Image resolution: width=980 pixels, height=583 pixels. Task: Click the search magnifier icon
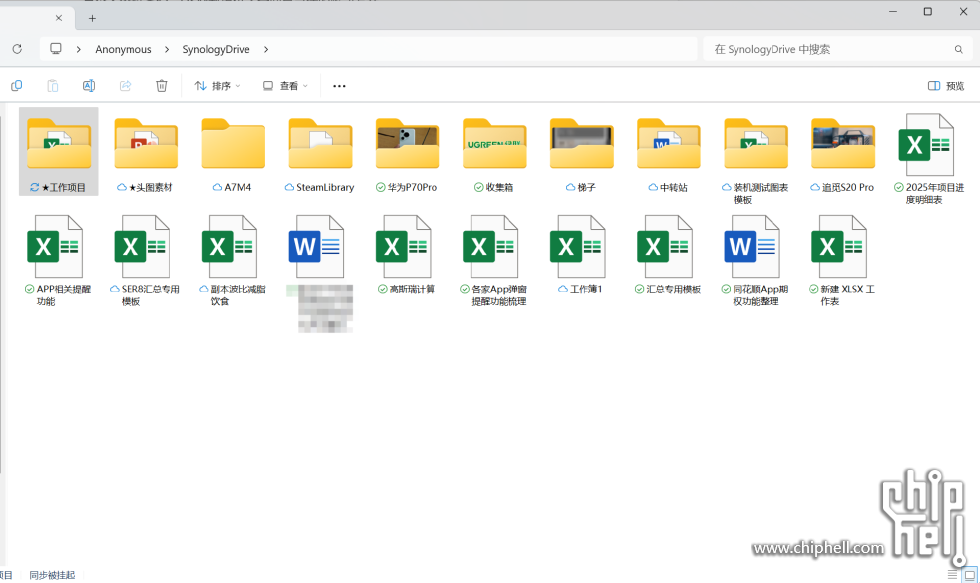point(958,49)
